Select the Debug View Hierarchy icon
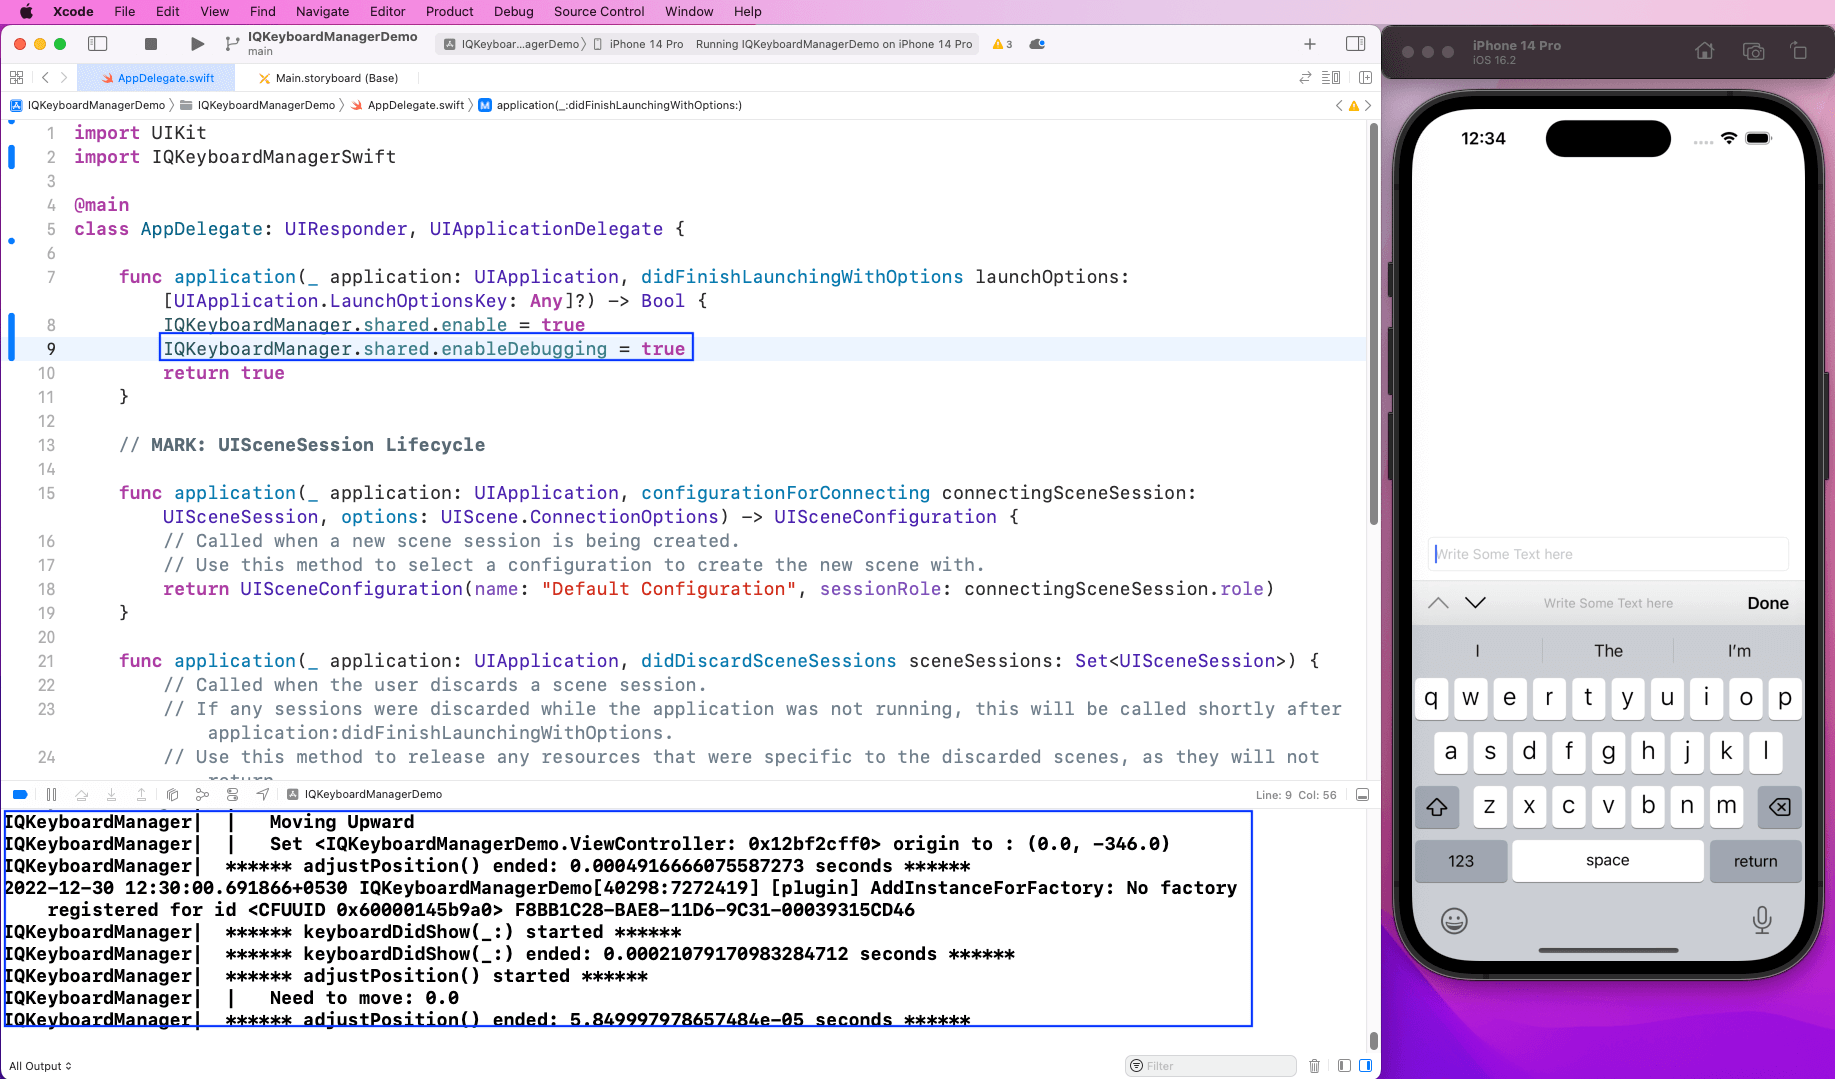 click(172, 794)
